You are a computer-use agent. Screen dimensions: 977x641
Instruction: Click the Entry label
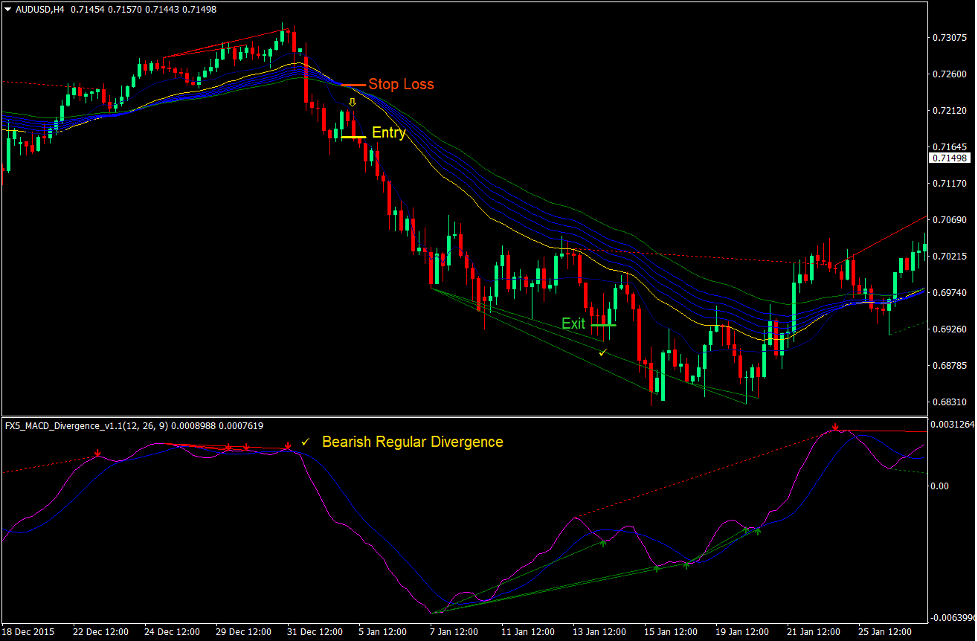[x=387, y=133]
